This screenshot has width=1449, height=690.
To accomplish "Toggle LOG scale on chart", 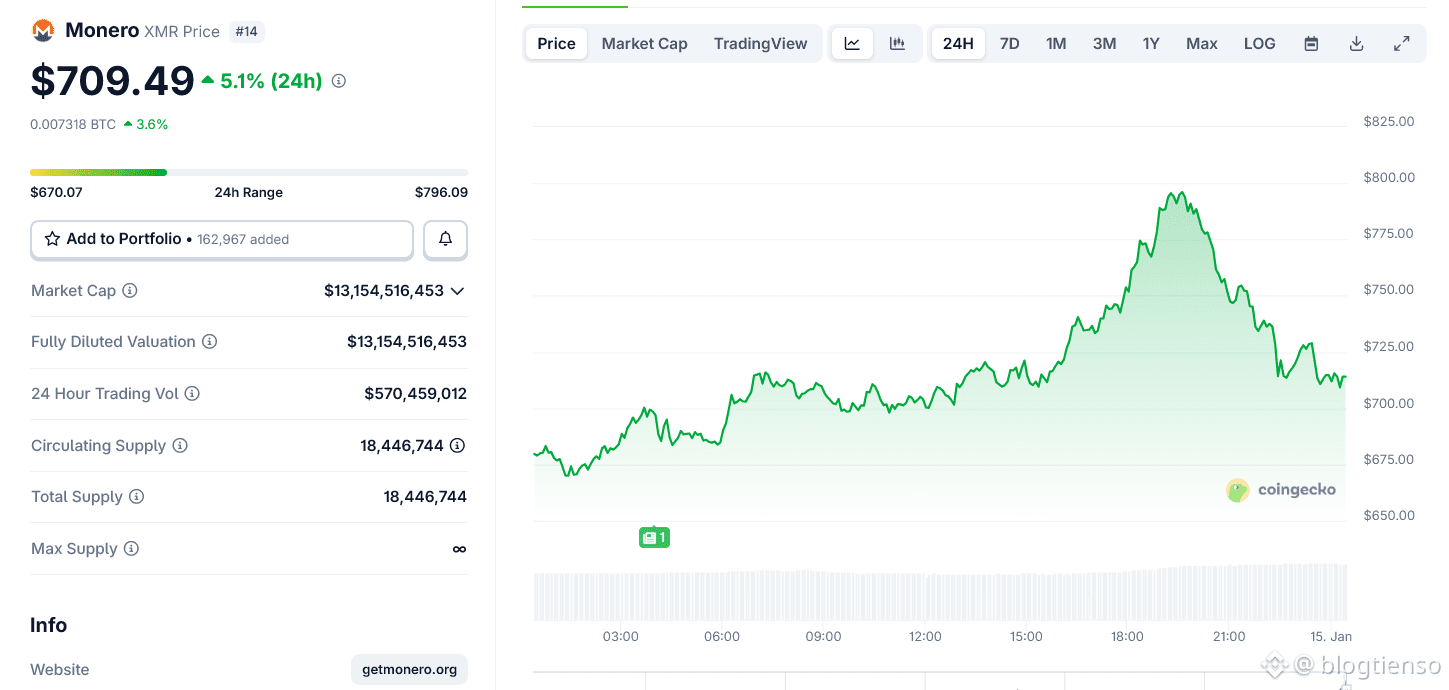I will click(1259, 43).
